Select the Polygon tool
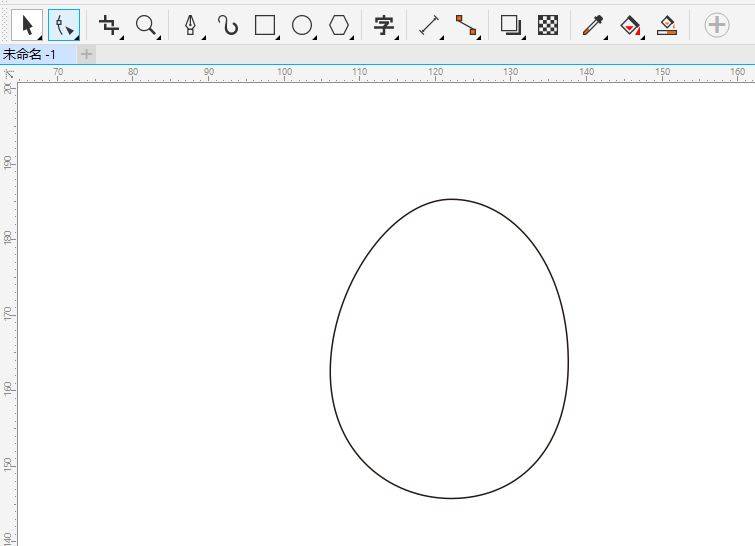Screen dimensions: 755x546 pos(339,25)
